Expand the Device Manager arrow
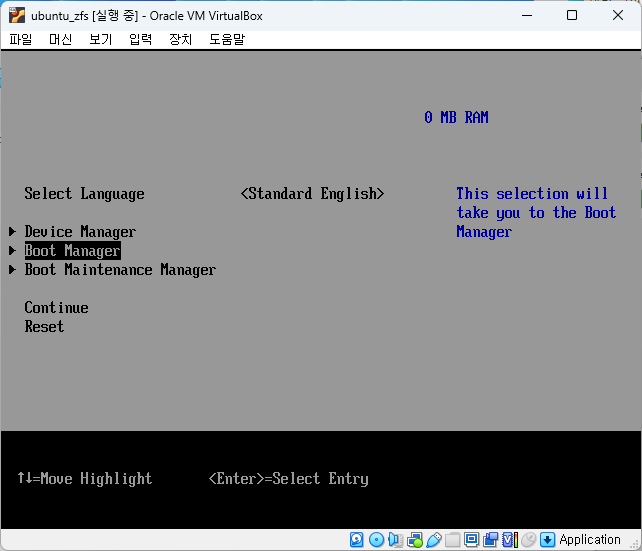 (13, 232)
